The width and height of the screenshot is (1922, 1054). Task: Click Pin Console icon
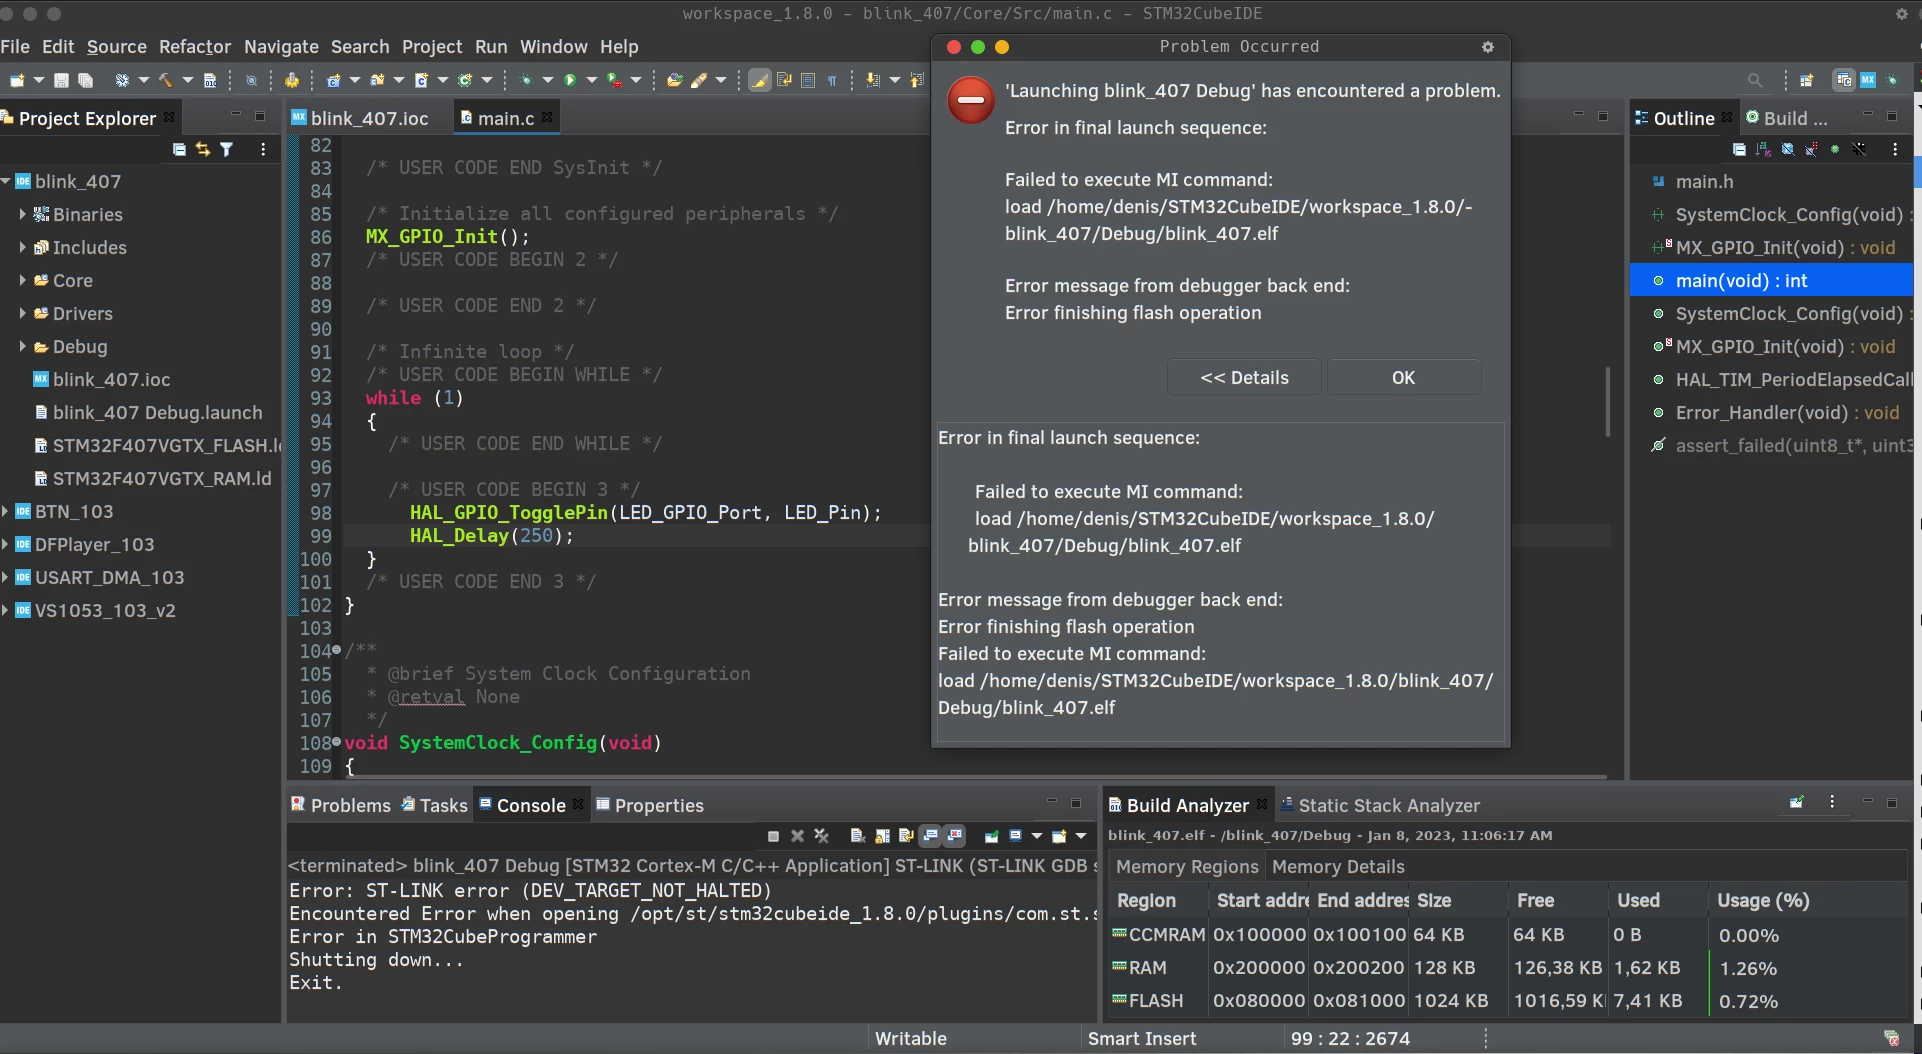coord(991,836)
